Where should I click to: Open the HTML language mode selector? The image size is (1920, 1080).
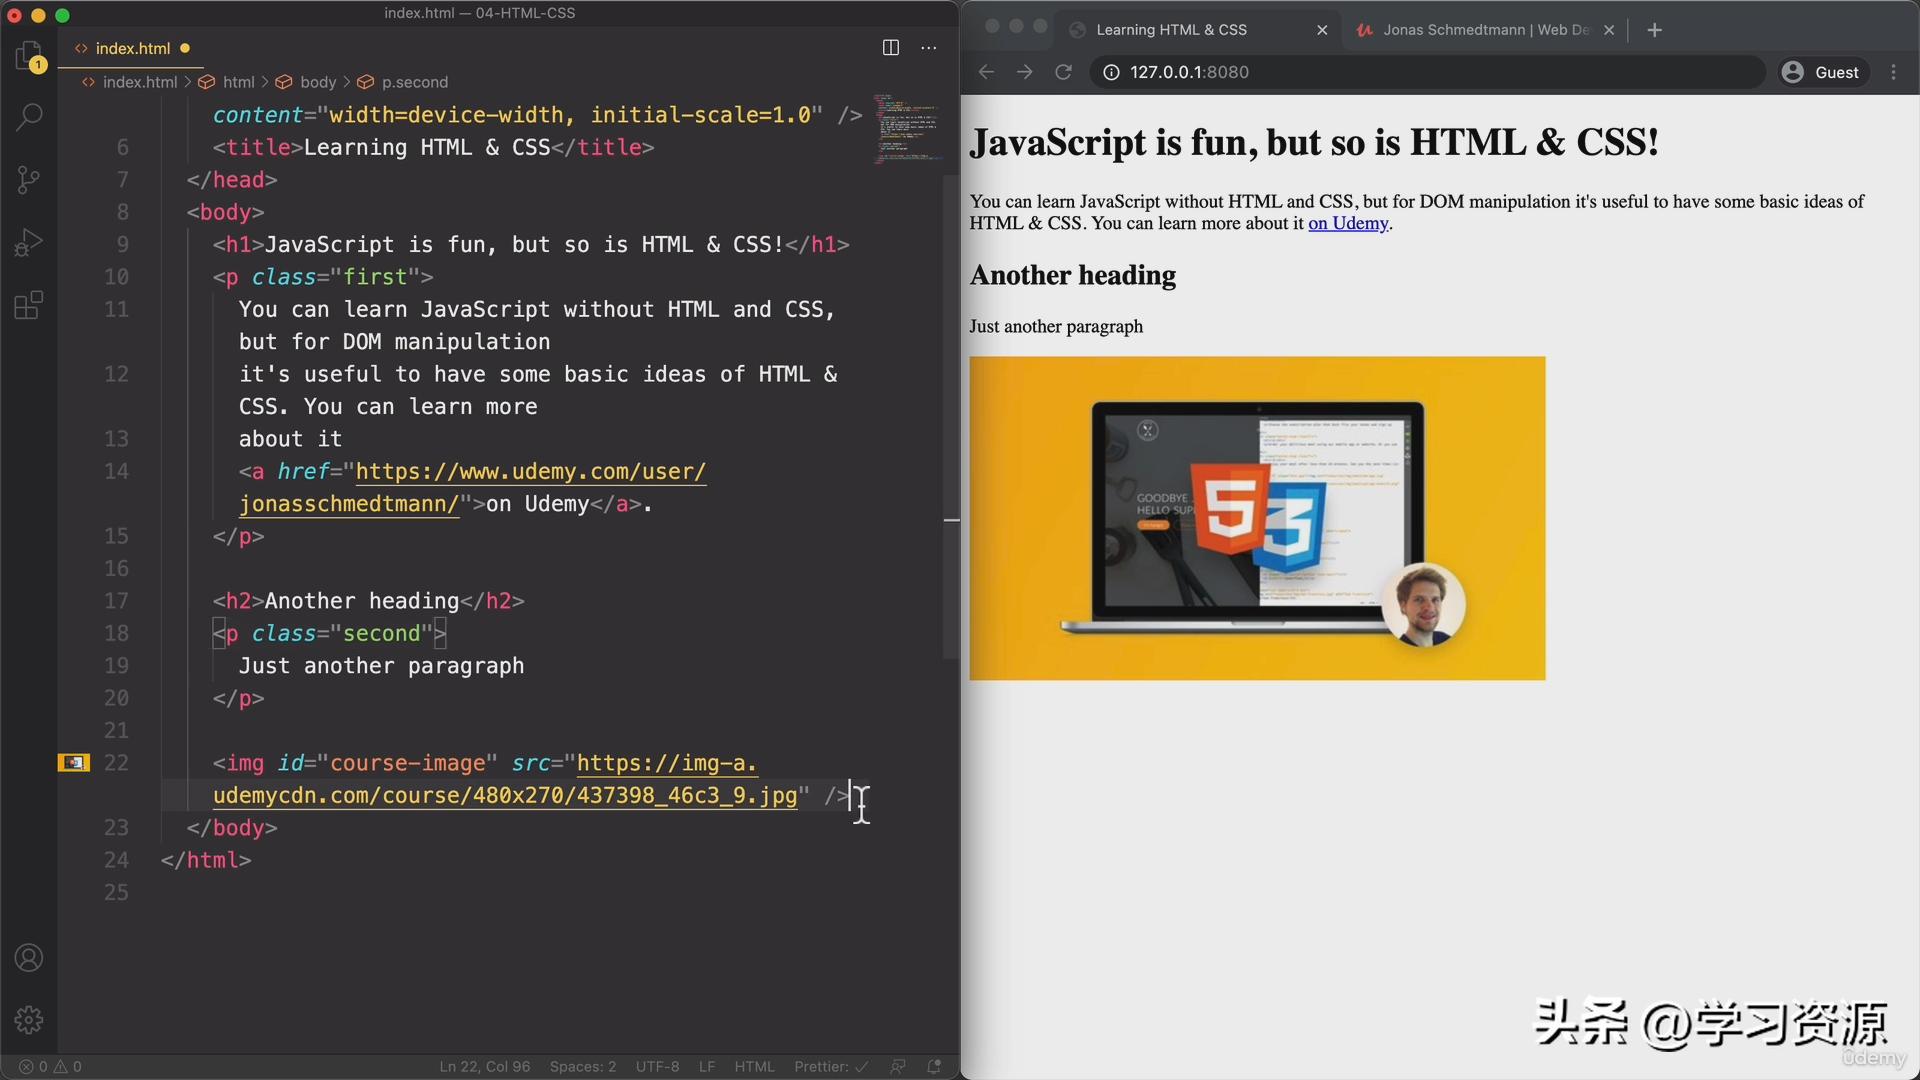tap(754, 1066)
